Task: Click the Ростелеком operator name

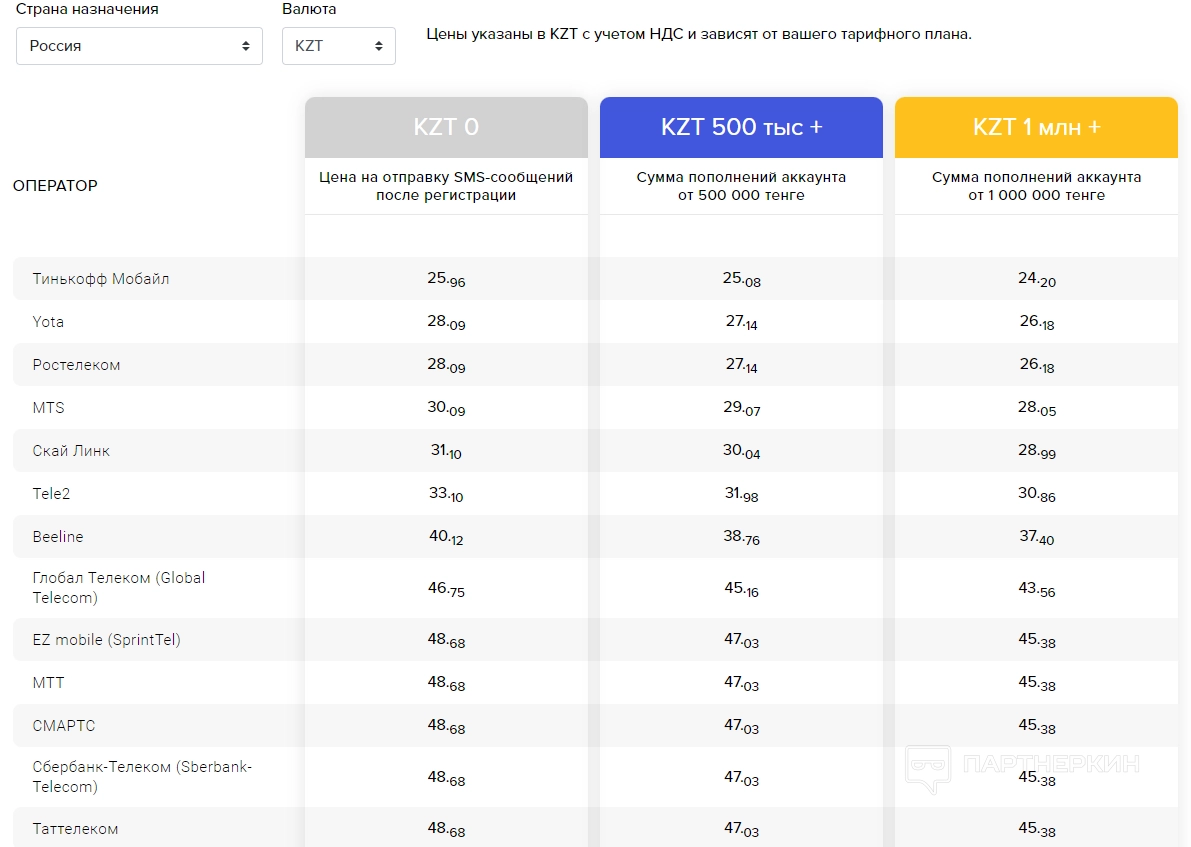Action: click(x=76, y=365)
